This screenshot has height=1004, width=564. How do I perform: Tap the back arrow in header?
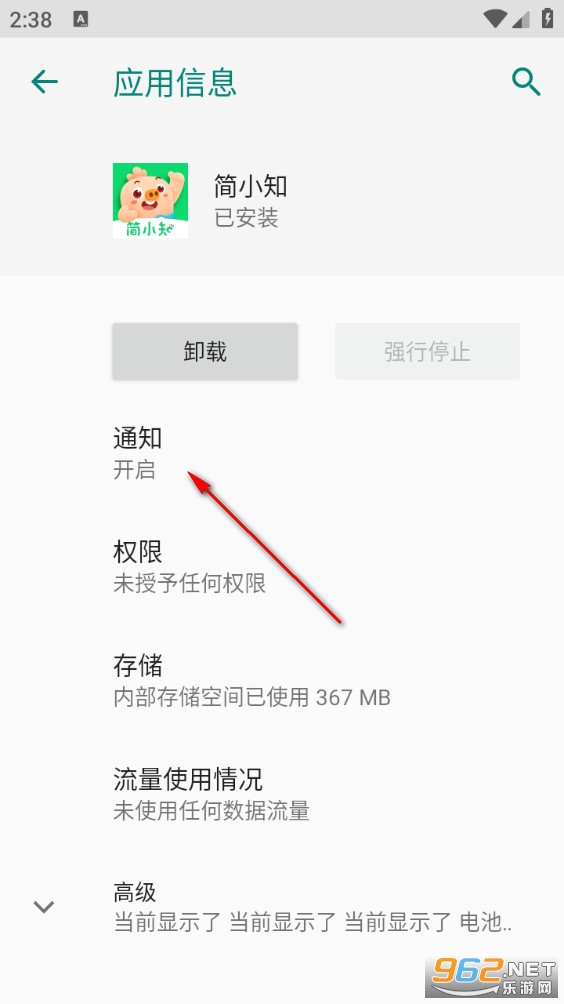tap(45, 82)
